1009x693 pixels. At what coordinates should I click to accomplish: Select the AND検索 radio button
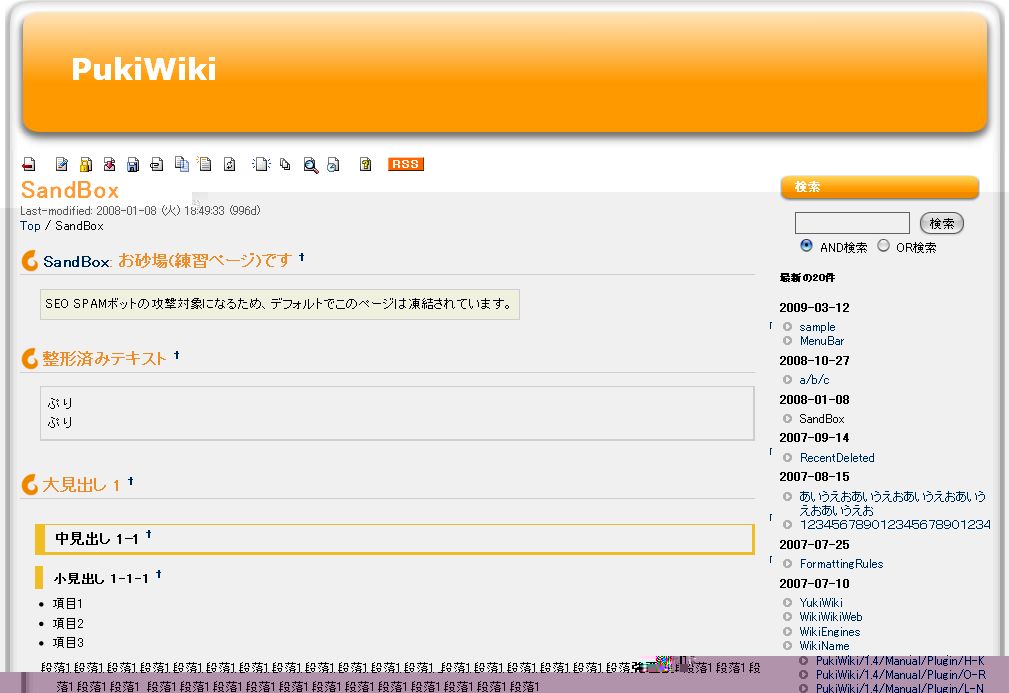click(x=806, y=246)
